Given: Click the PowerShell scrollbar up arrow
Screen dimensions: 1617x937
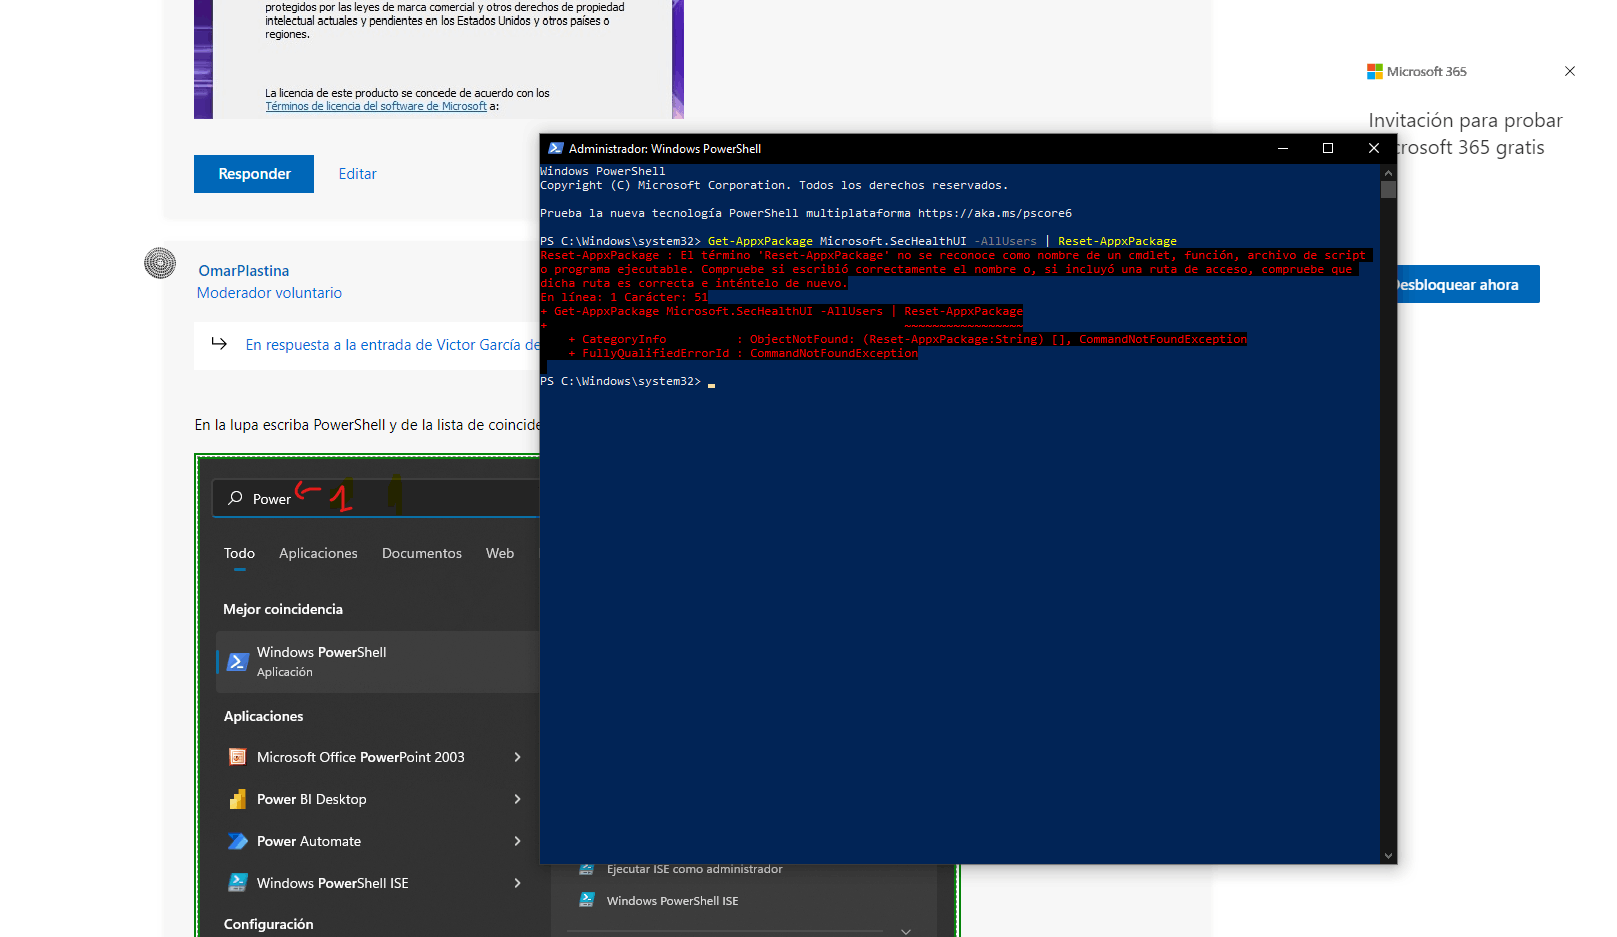Looking at the screenshot, I should [1388, 172].
